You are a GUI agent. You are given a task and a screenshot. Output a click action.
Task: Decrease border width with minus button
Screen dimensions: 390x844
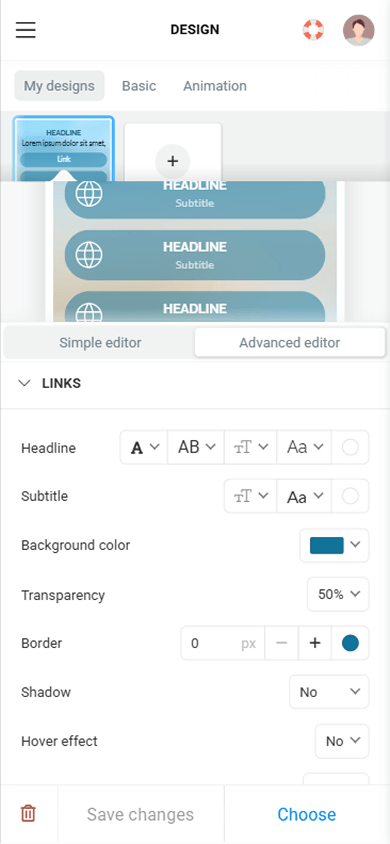tap(281, 643)
